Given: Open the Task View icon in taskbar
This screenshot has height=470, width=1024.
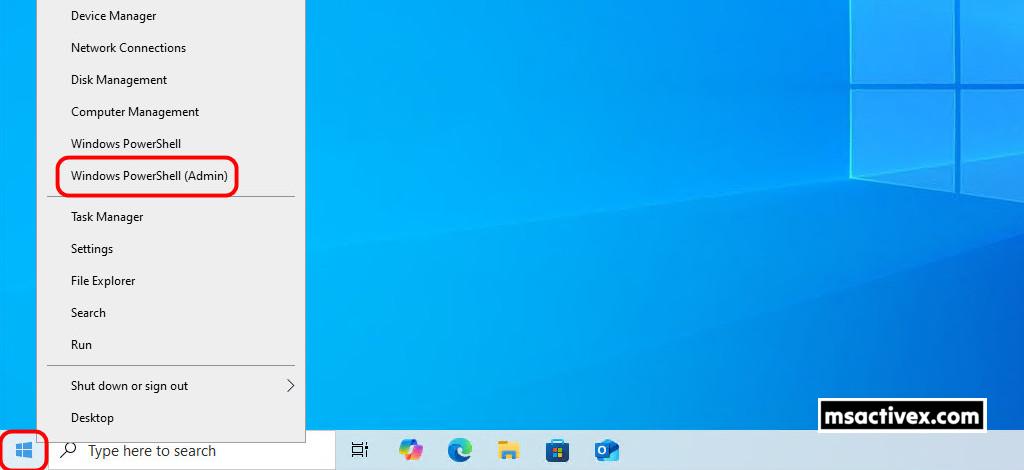Looking at the screenshot, I should (360, 451).
